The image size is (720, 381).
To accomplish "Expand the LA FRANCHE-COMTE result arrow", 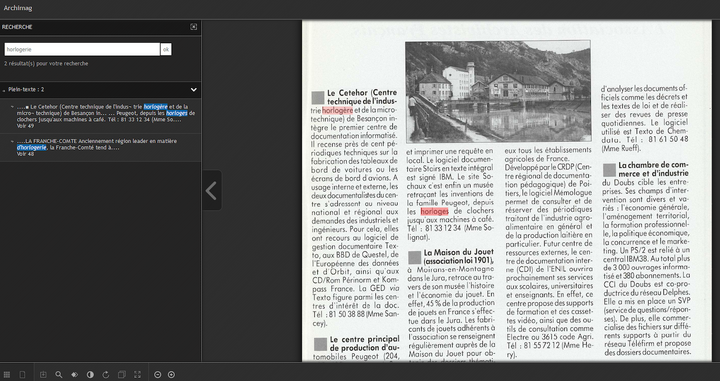I will pyautogui.click(x=12, y=141).
